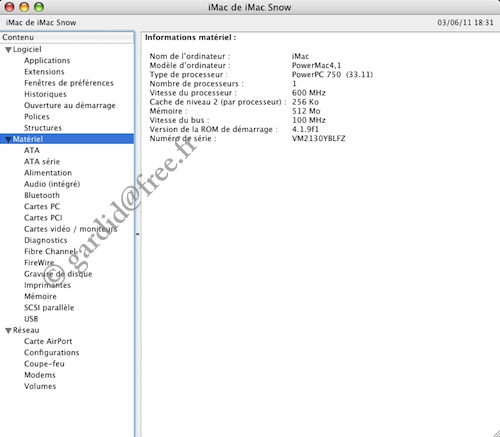Select Audio (intégré) entry
Viewport: 500px width, 437px height.
click(x=52, y=184)
